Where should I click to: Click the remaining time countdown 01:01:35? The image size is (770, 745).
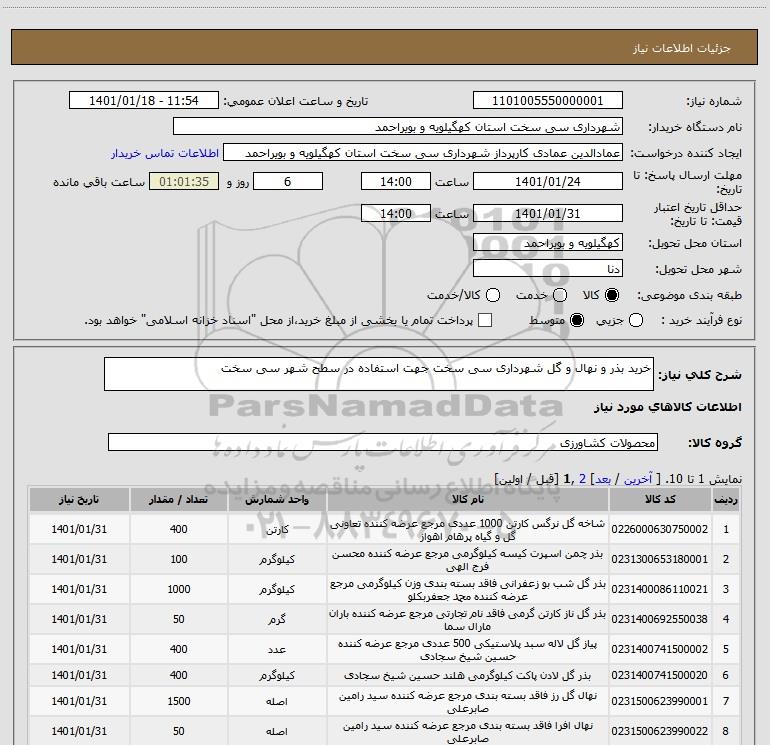click(184, 181)
